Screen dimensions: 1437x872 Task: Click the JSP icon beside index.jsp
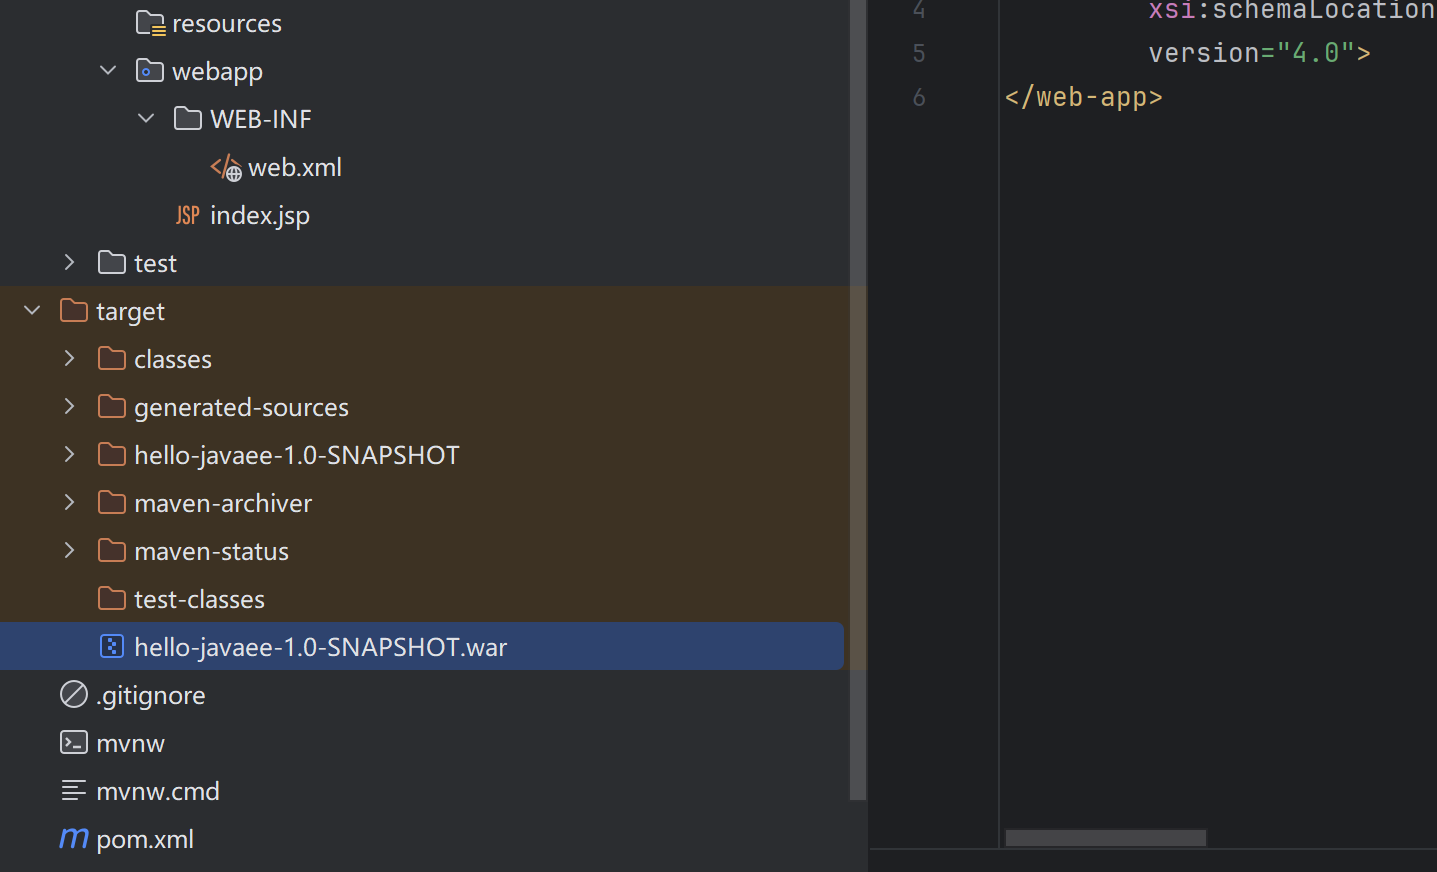(188, 215)
